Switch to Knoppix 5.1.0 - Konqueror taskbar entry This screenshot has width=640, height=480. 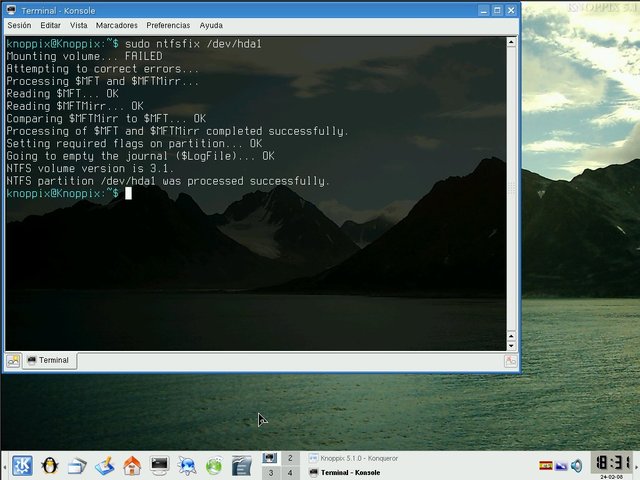point(353,458)
